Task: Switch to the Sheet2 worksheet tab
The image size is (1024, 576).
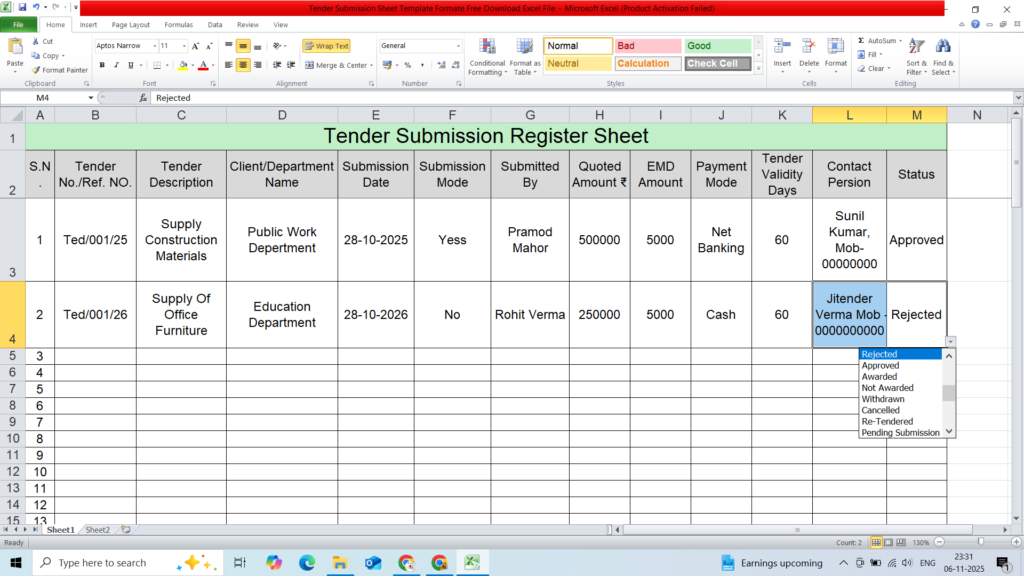Action: [x=97, y=529]
